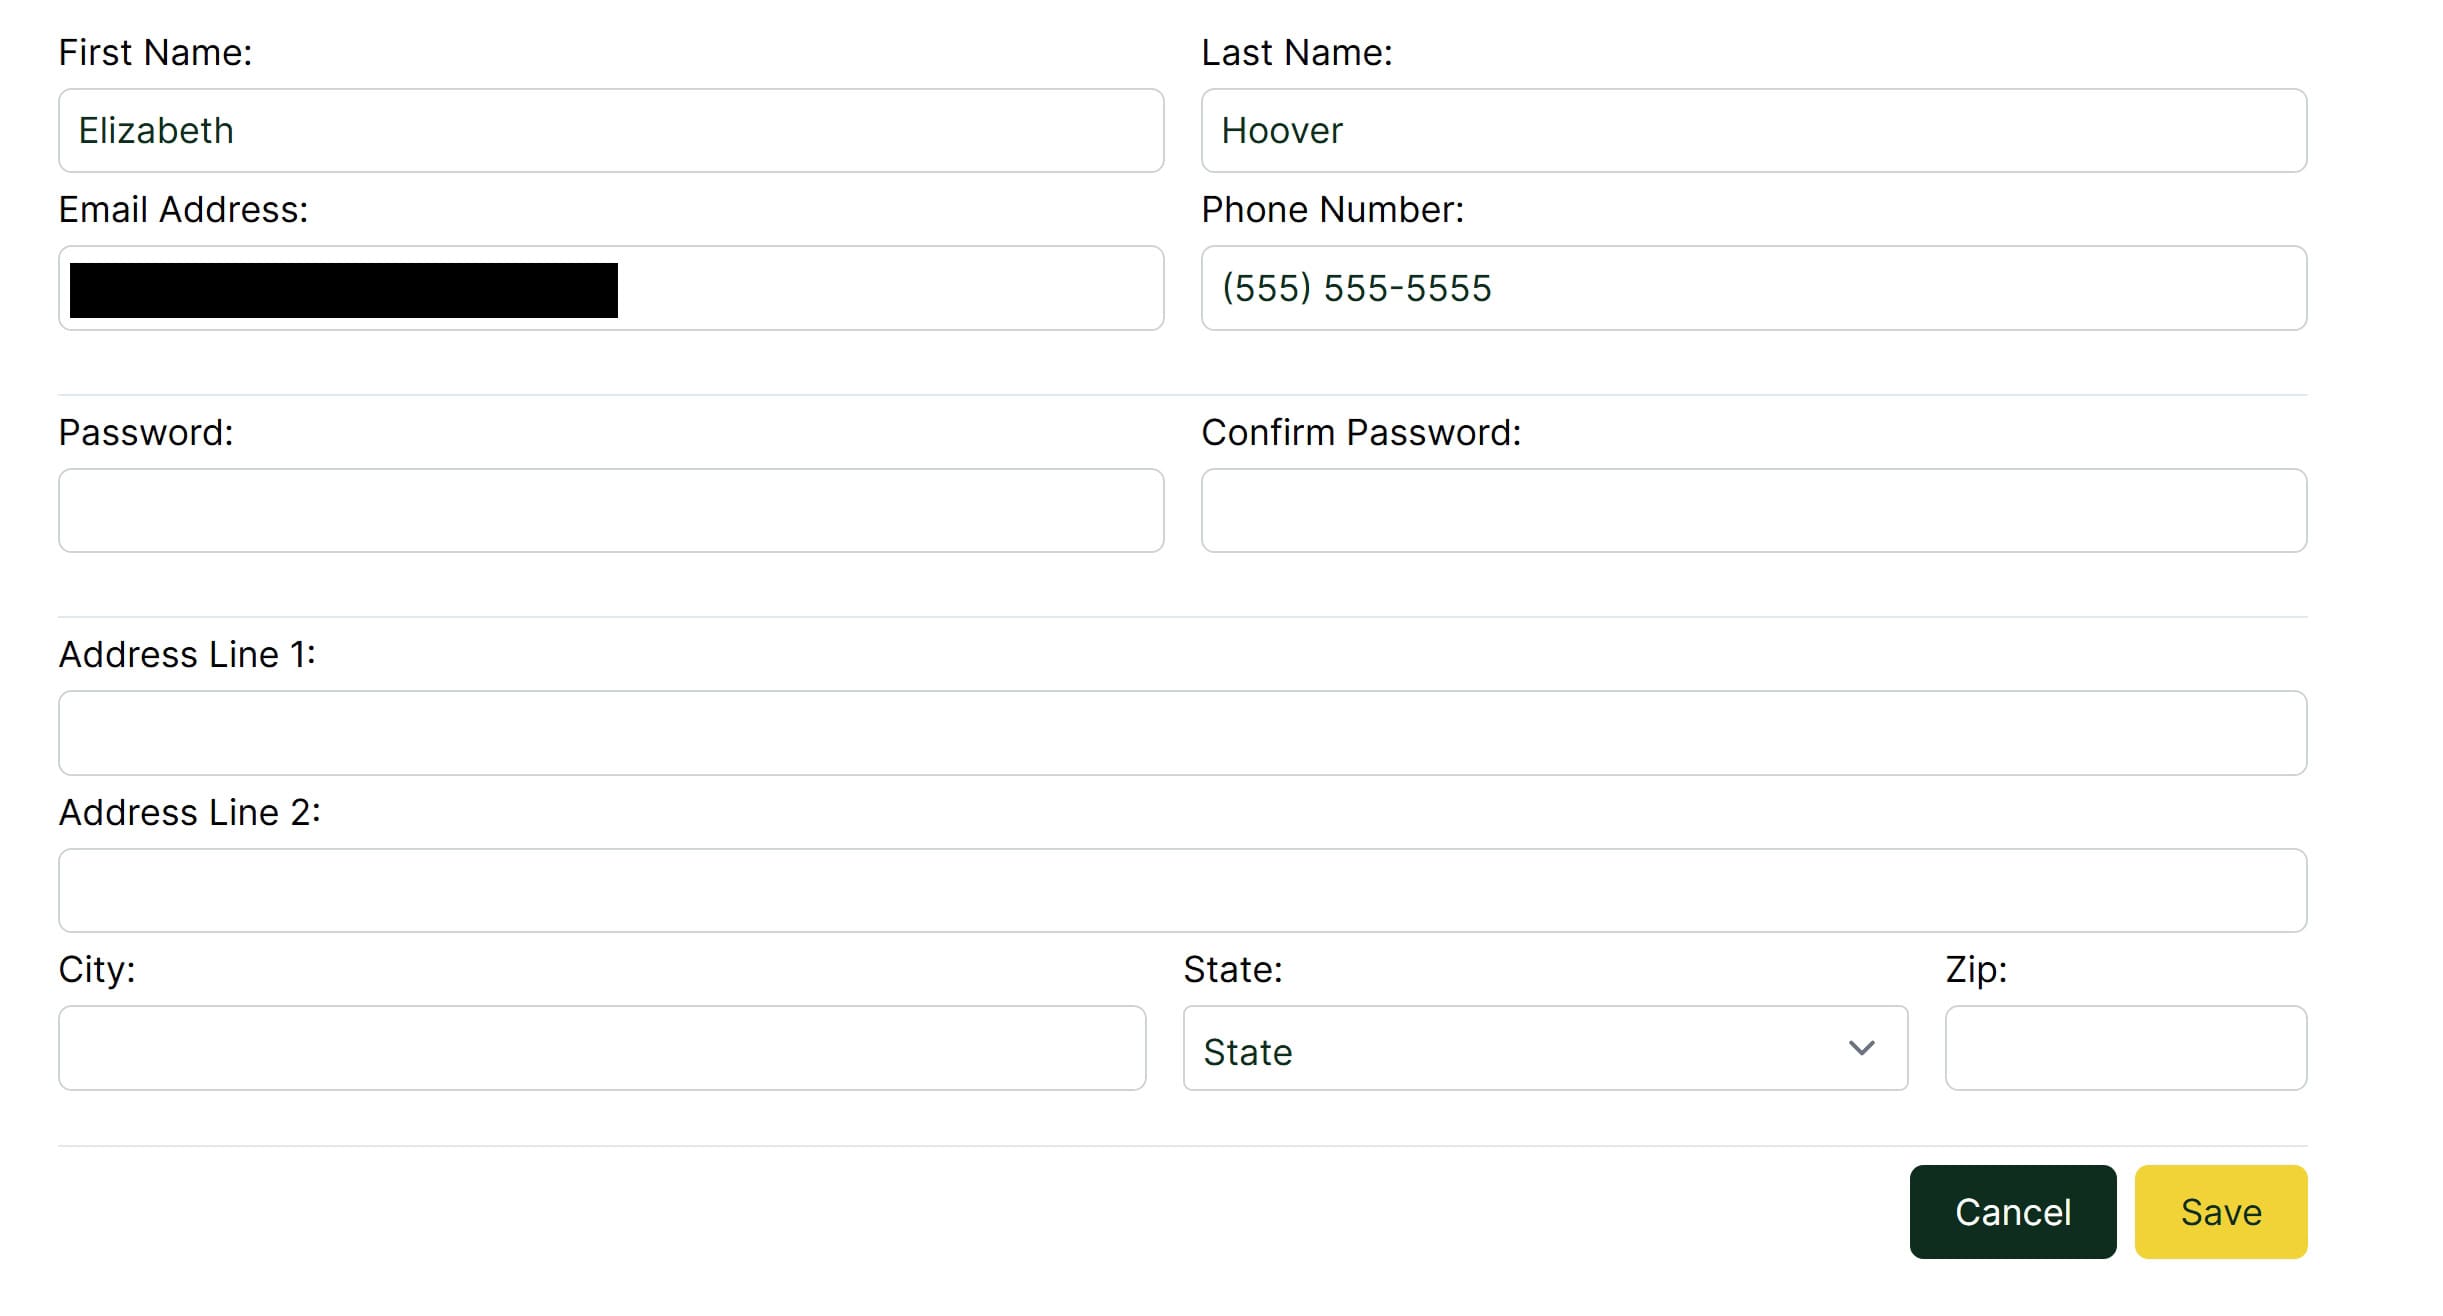Click the Last Name field containing Hoover
The height and width of the screenshot is (1316, 2443).
tap(1753, 131)
